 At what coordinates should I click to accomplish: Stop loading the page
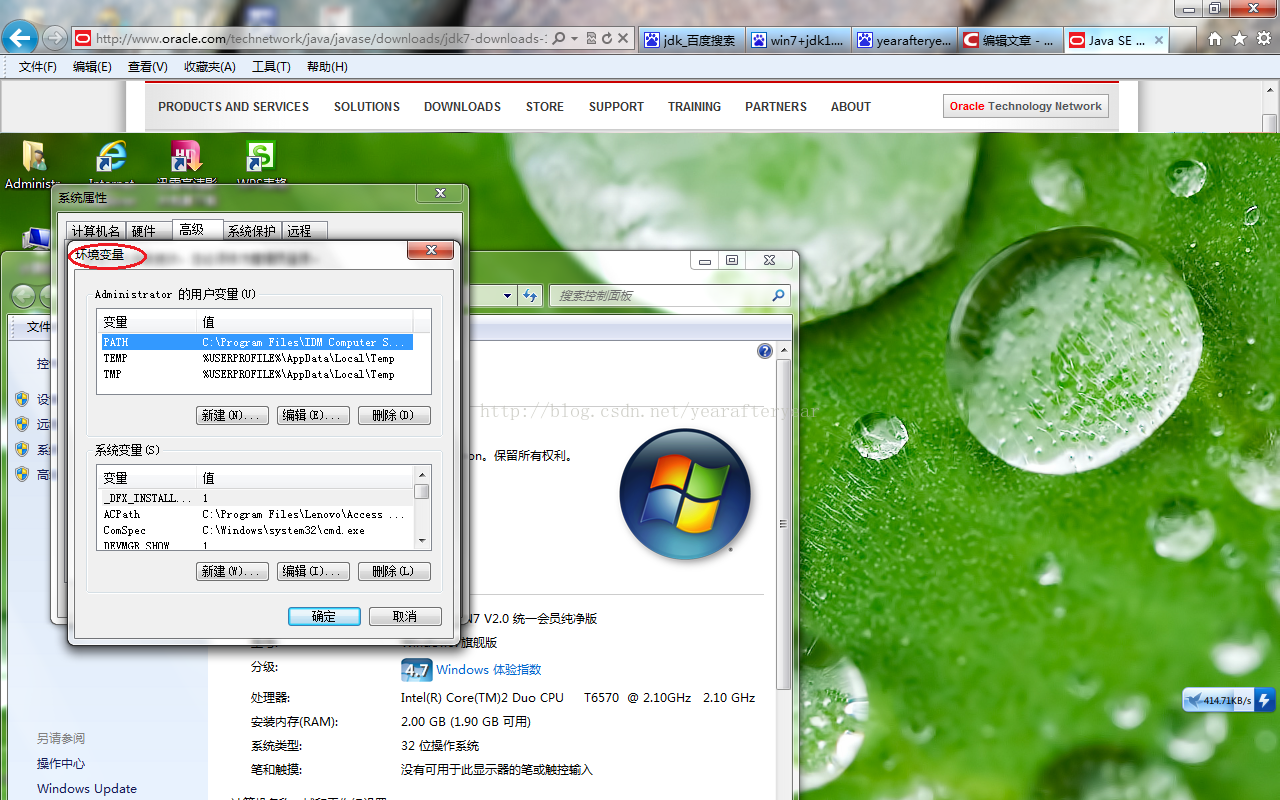pos(623,38)
